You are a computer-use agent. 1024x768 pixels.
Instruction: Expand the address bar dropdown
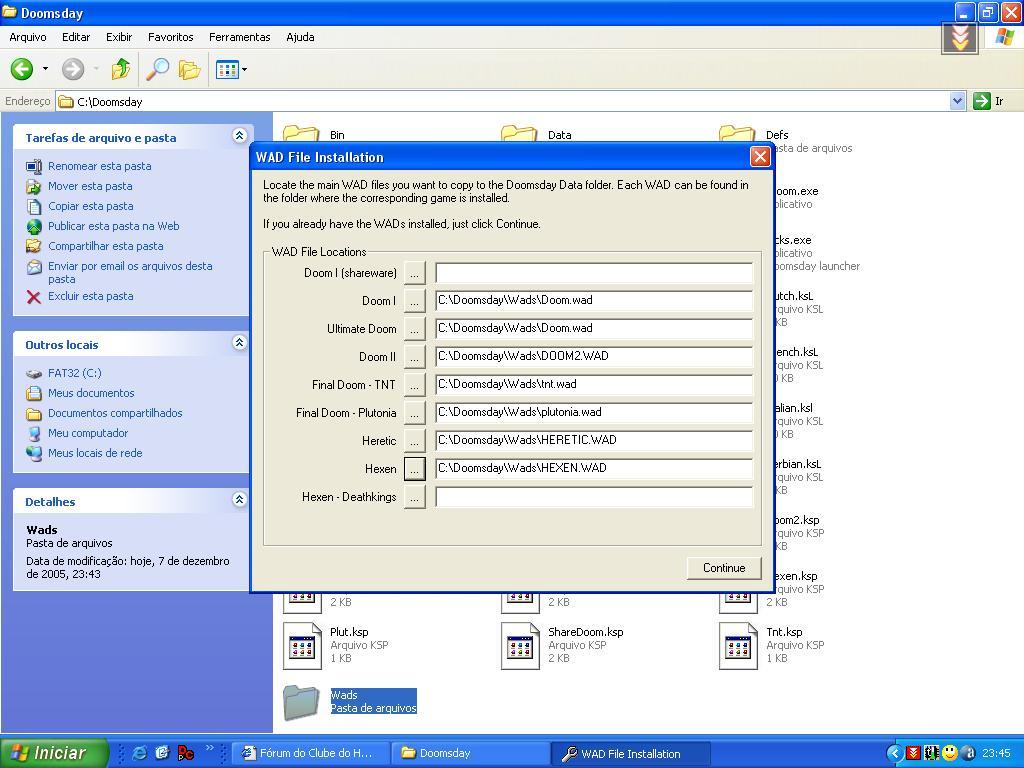(957, 101)
